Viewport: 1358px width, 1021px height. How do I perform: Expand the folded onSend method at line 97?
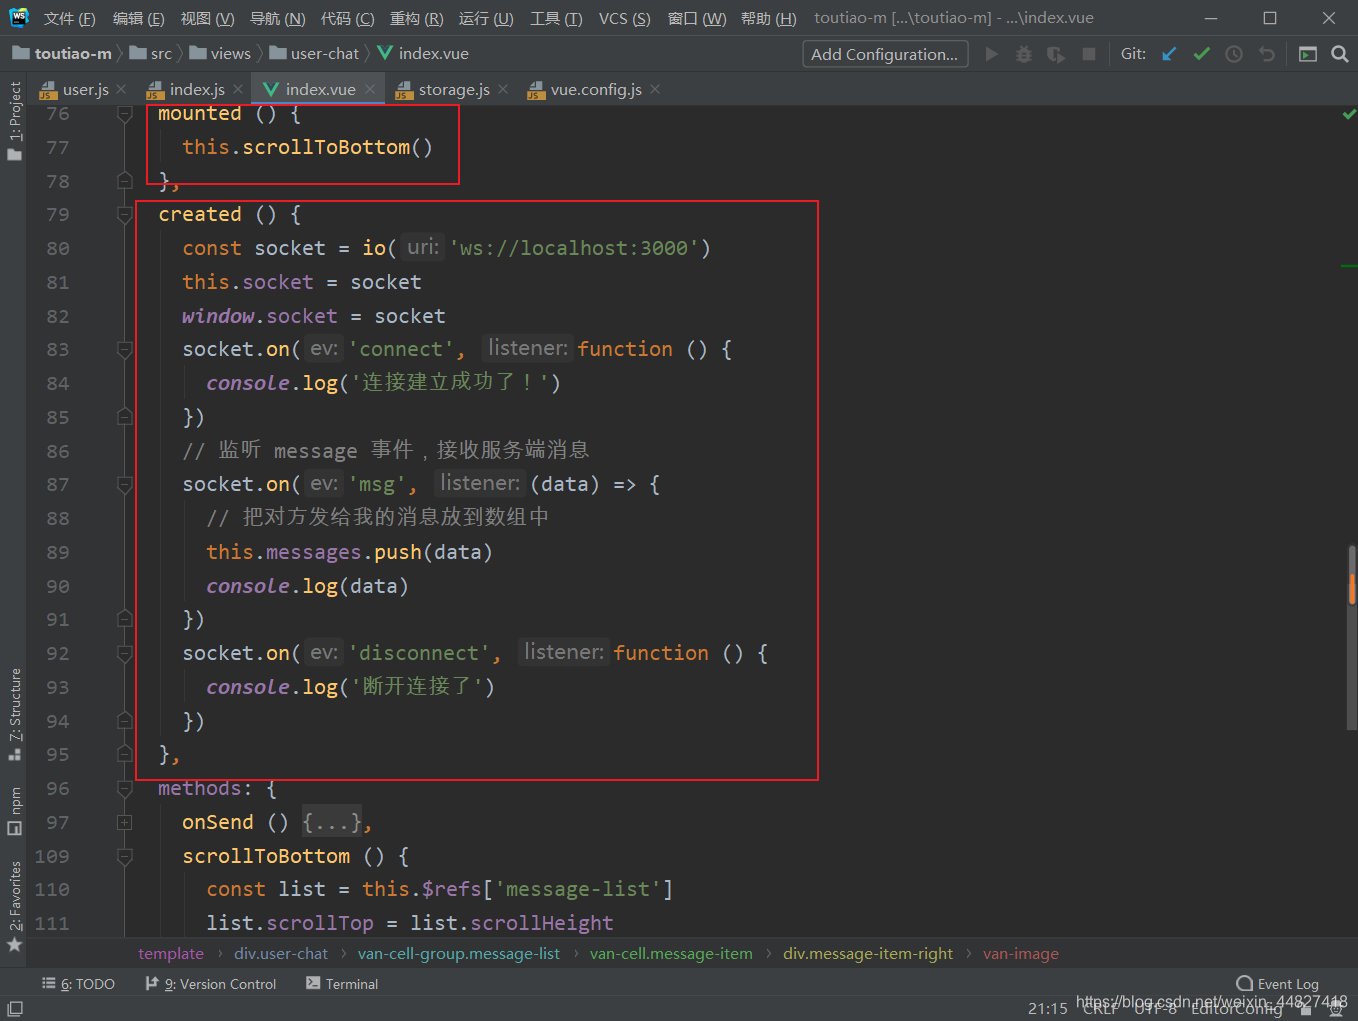pos(125,823)
